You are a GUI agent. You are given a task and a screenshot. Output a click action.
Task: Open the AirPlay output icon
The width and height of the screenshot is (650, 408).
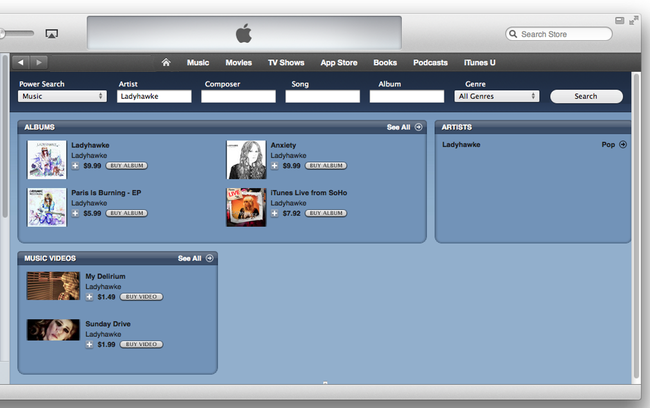(x=51, y=34)
